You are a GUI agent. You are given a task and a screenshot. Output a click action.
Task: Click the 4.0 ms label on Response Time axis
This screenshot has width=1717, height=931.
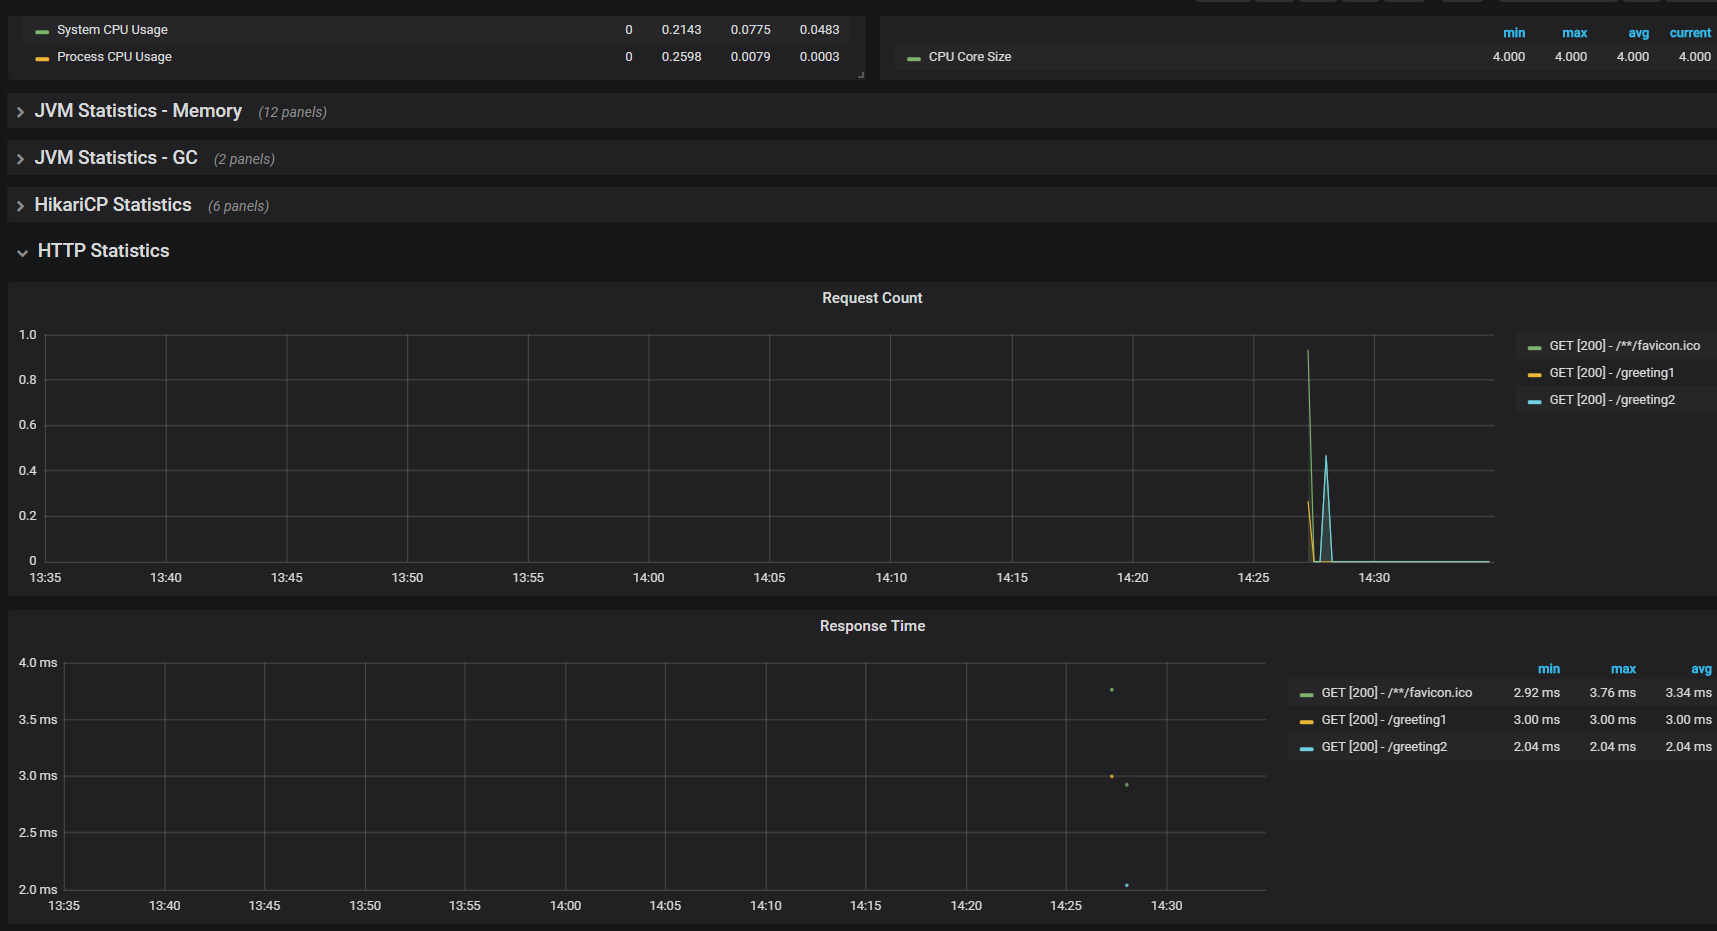coord(38,663)
